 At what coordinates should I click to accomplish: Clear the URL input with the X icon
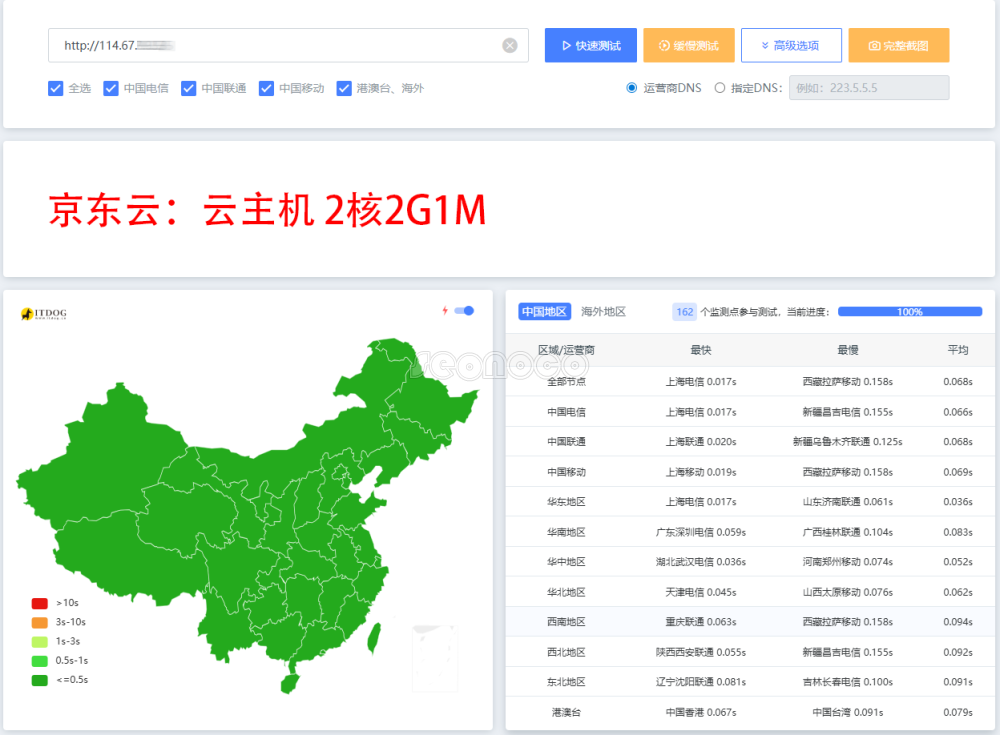(x=510, y=45)
